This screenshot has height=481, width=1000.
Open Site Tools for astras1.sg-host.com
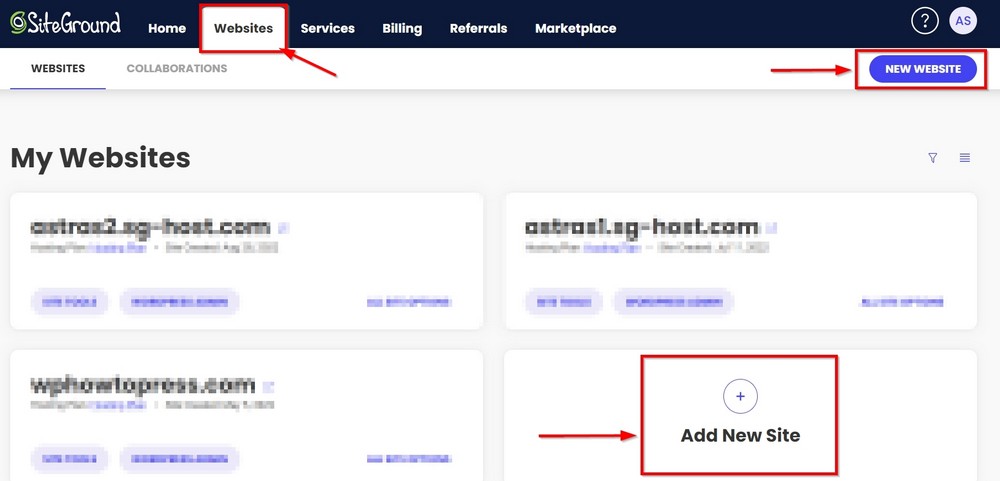coord(563,302)
